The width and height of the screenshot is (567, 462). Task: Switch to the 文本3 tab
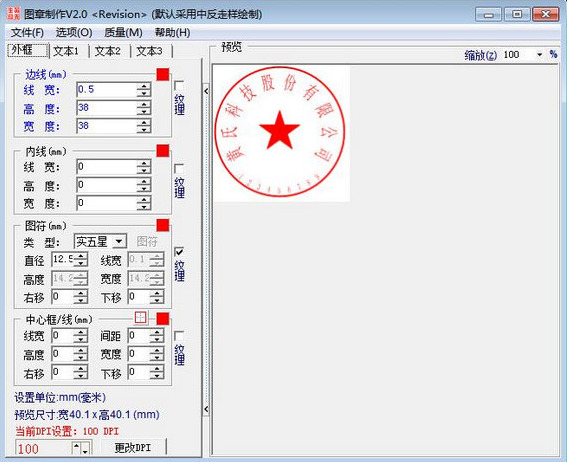[x=149, y=51]
